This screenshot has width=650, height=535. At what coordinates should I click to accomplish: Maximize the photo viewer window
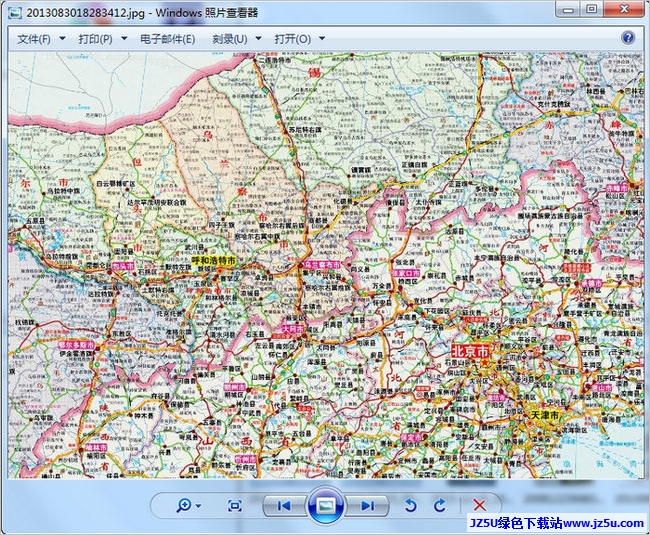pos(591,9)
